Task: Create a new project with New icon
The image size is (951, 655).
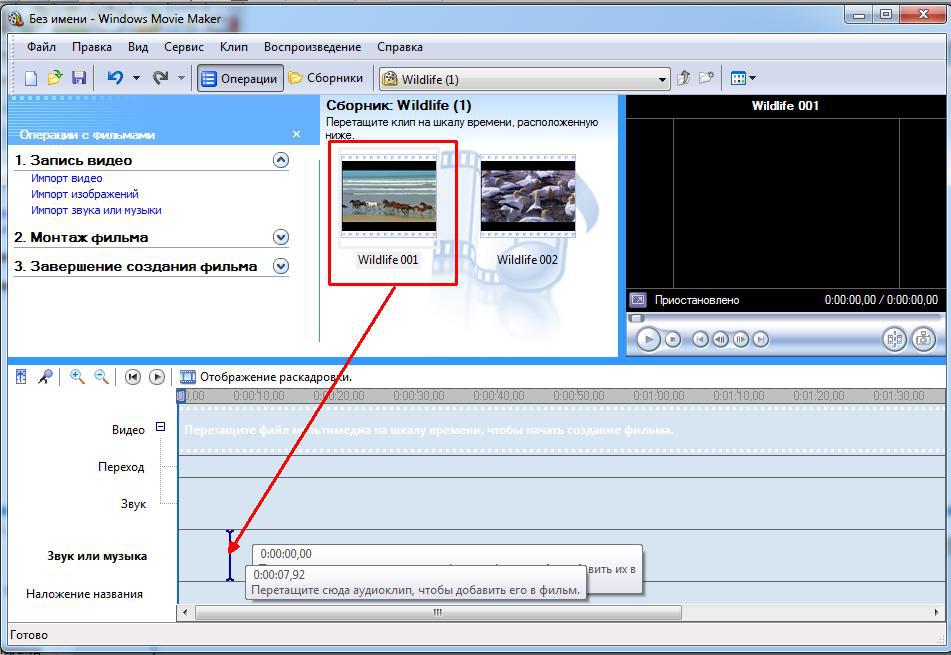Action: tap(30, 78)
